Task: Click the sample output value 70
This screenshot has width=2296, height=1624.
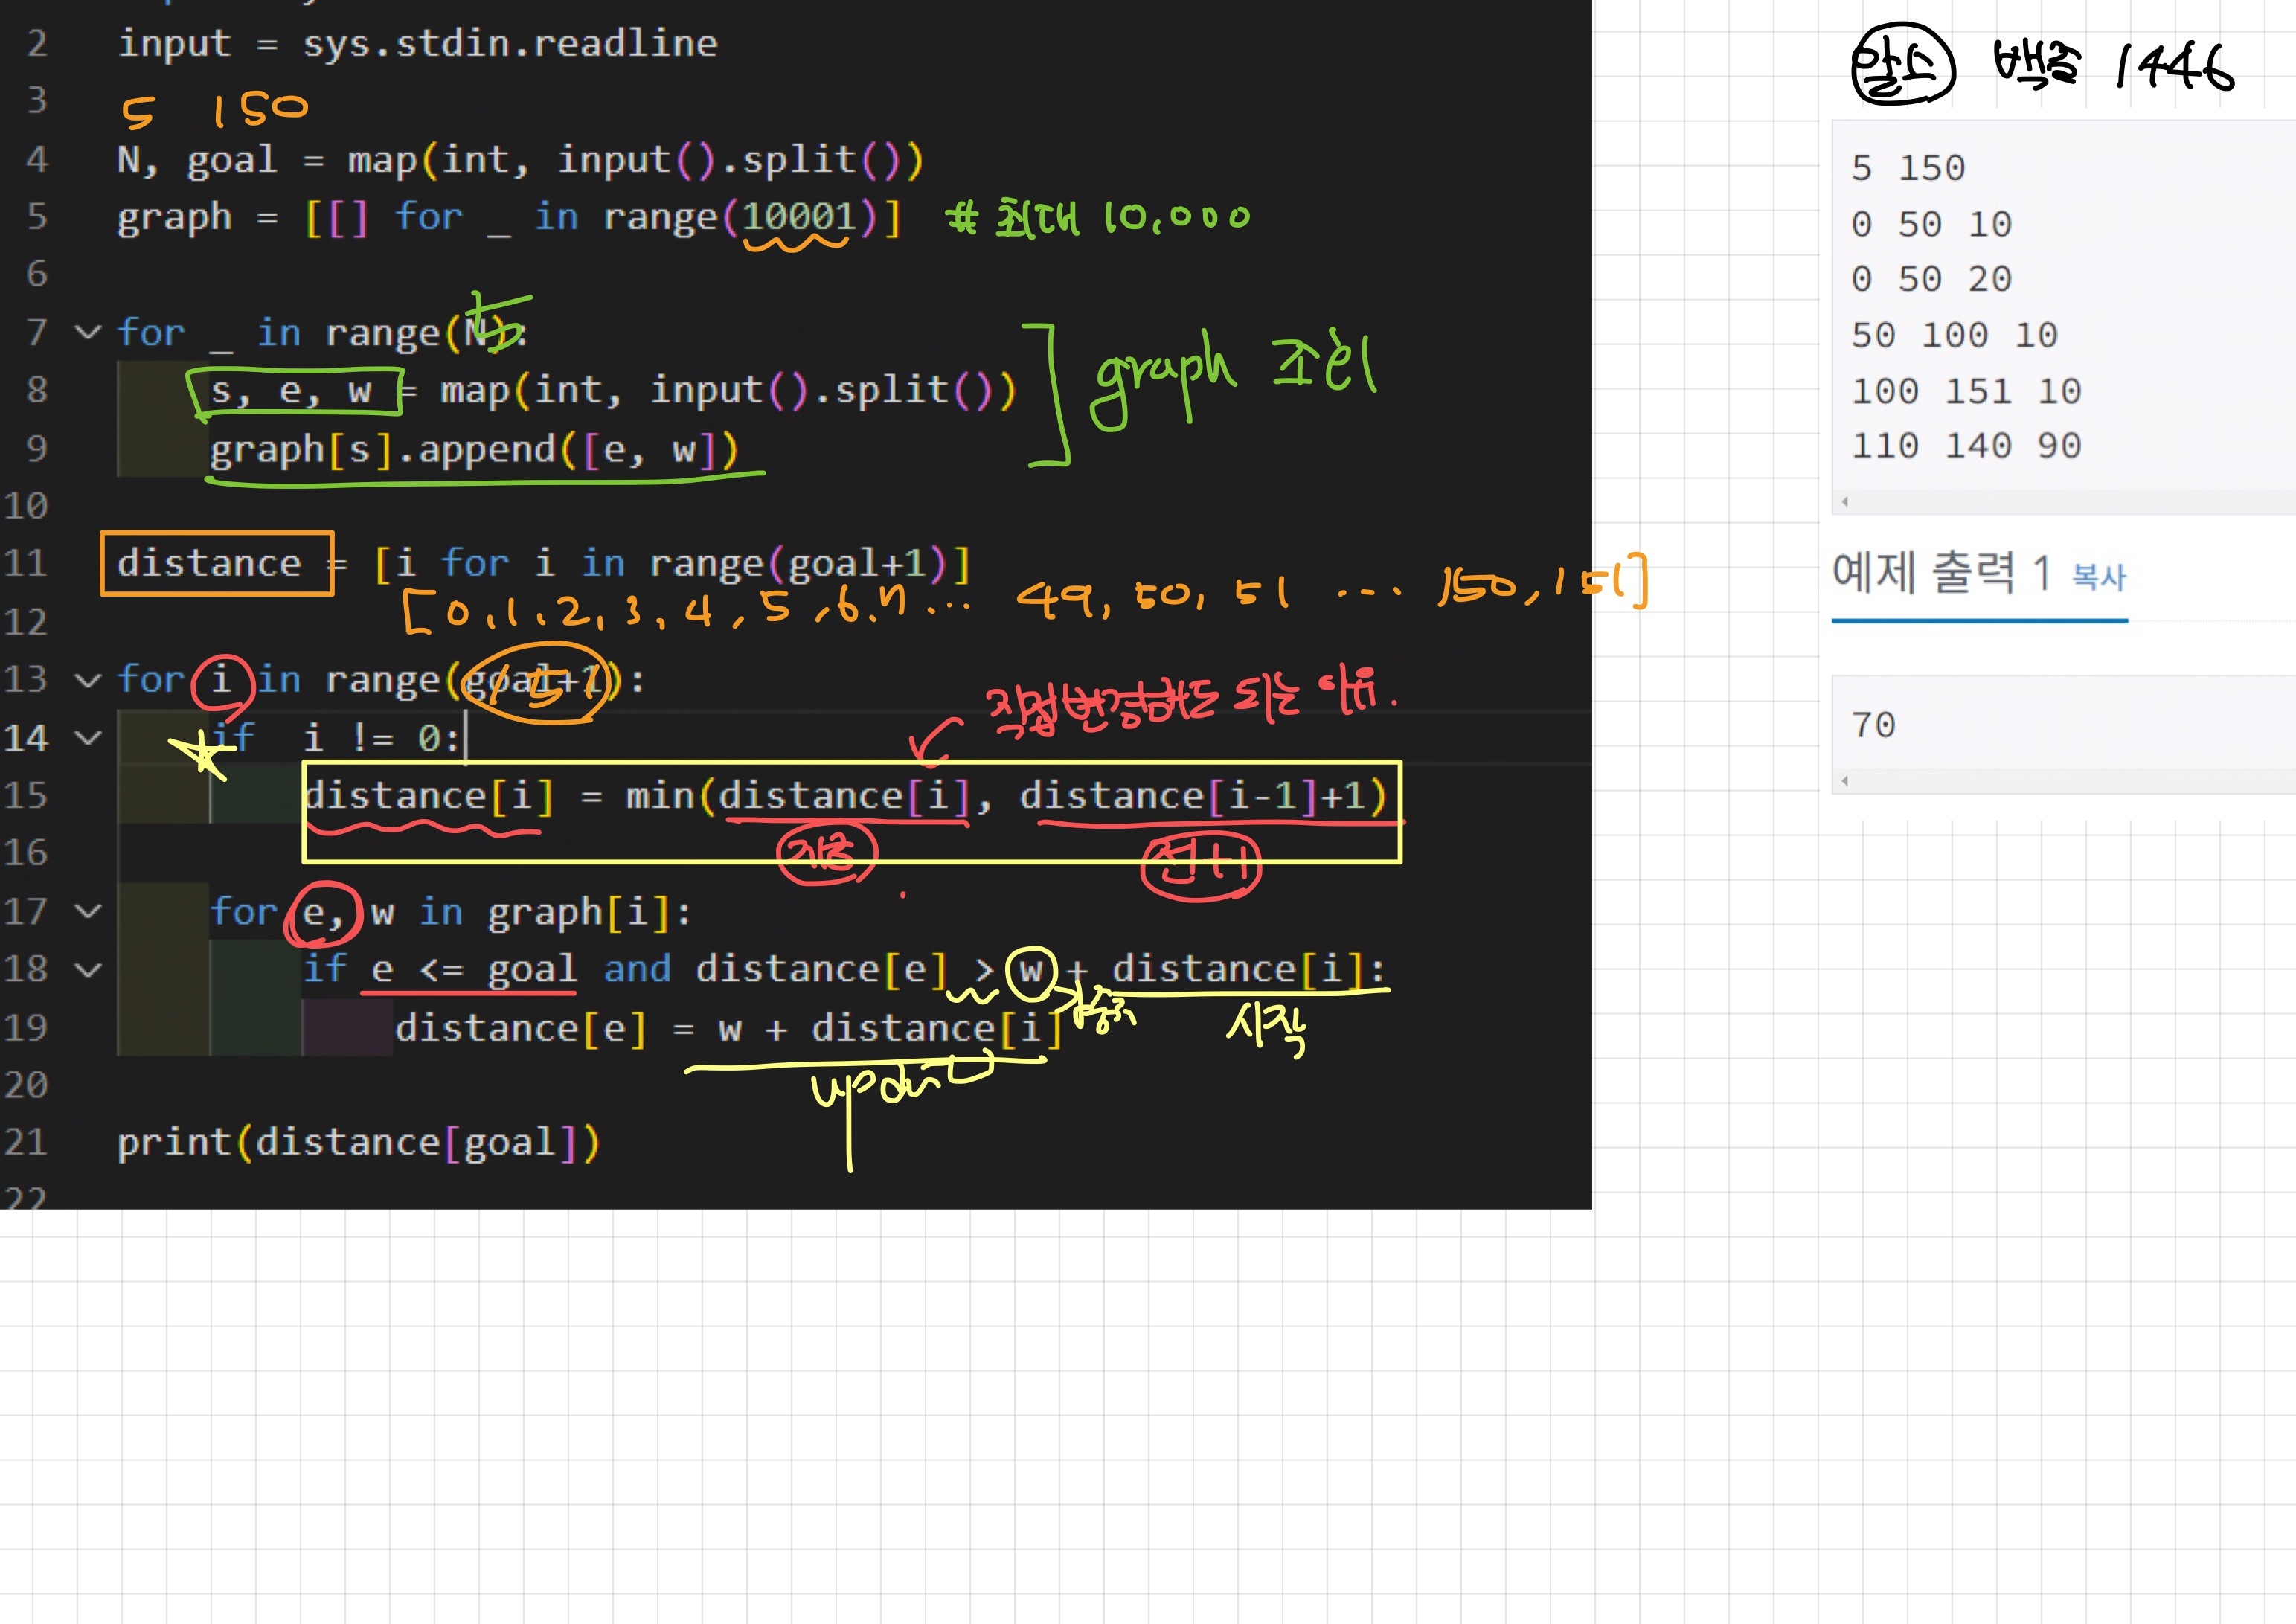Action: point(1872,725)
